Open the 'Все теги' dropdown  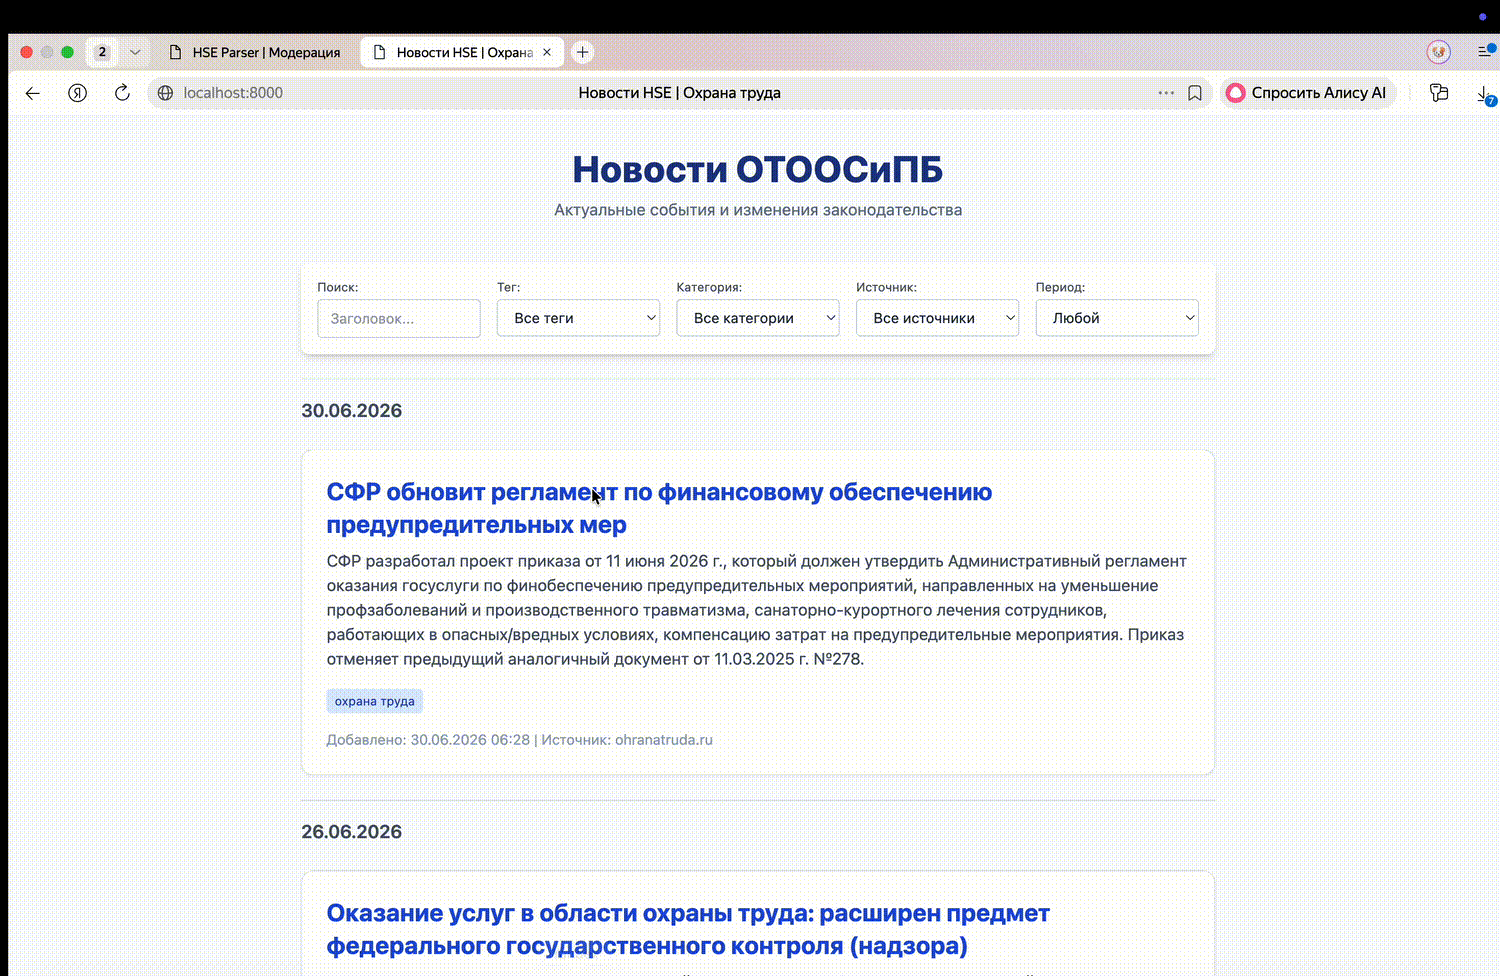coord(578,318)
